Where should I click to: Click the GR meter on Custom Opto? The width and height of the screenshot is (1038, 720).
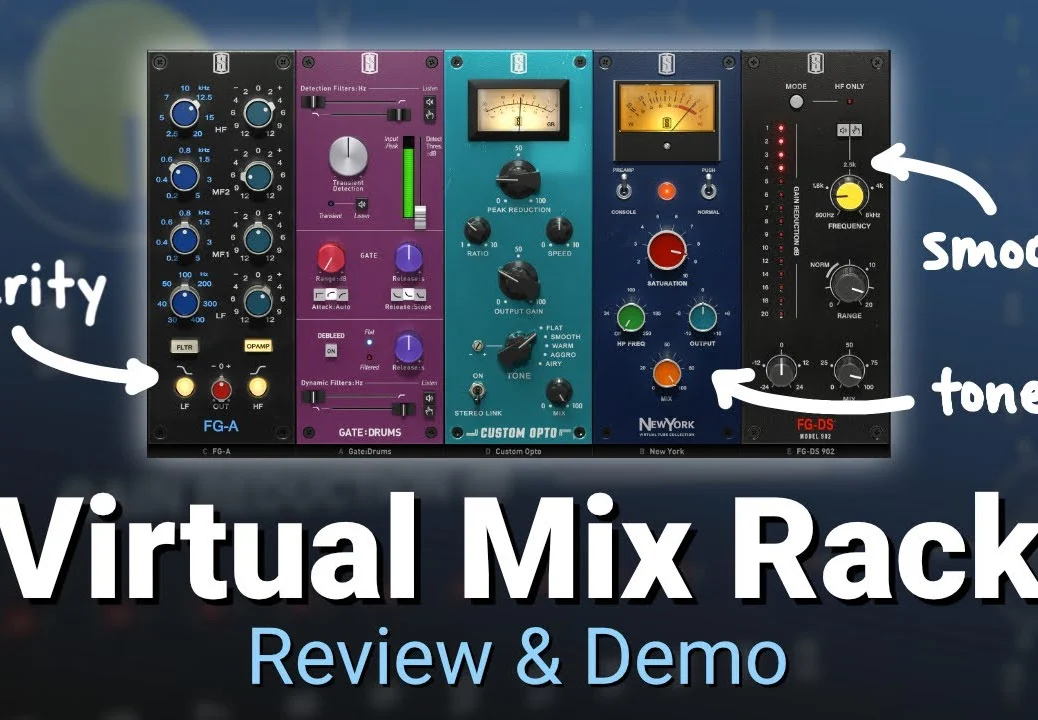(x=518, y=111)
